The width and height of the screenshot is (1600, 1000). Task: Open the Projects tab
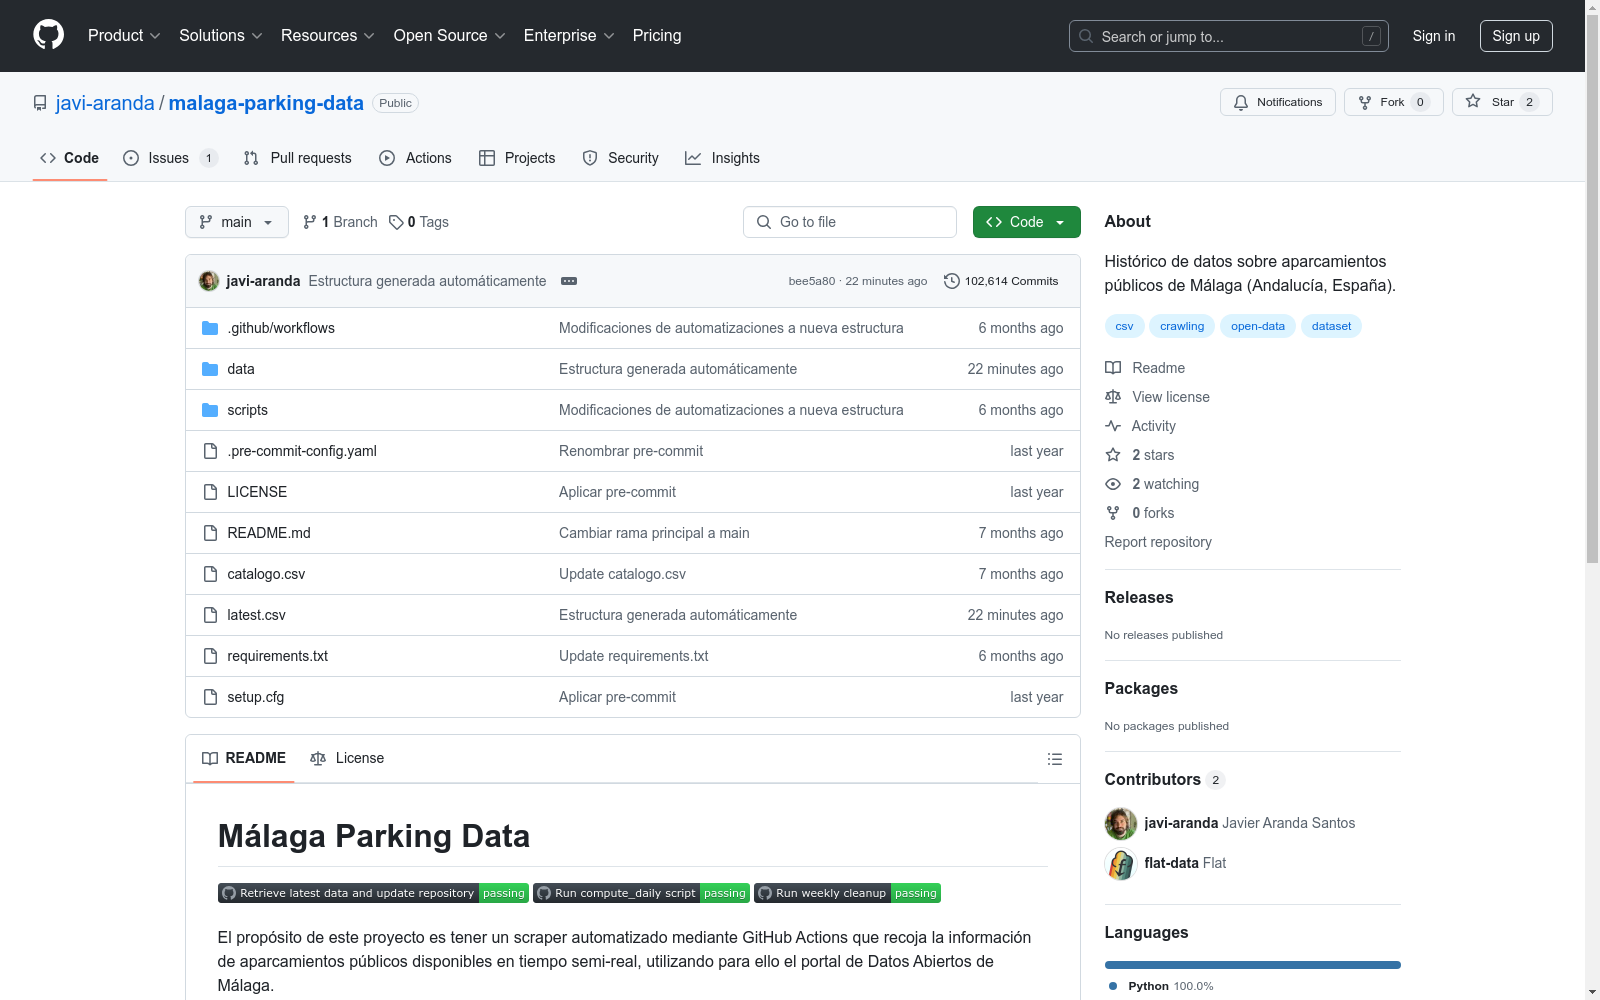coord(517,158)
